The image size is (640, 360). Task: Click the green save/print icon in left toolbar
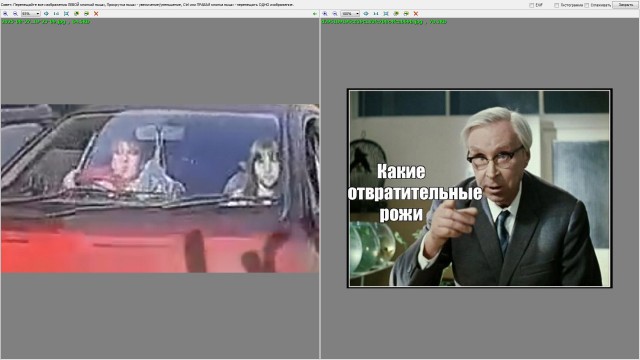pos(86,13)
